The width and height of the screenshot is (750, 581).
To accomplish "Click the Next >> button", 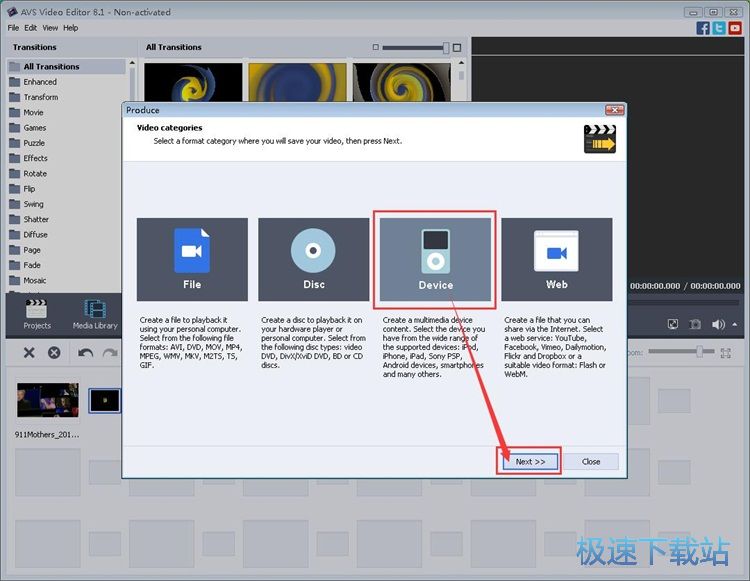I will [x=530, y=461].
